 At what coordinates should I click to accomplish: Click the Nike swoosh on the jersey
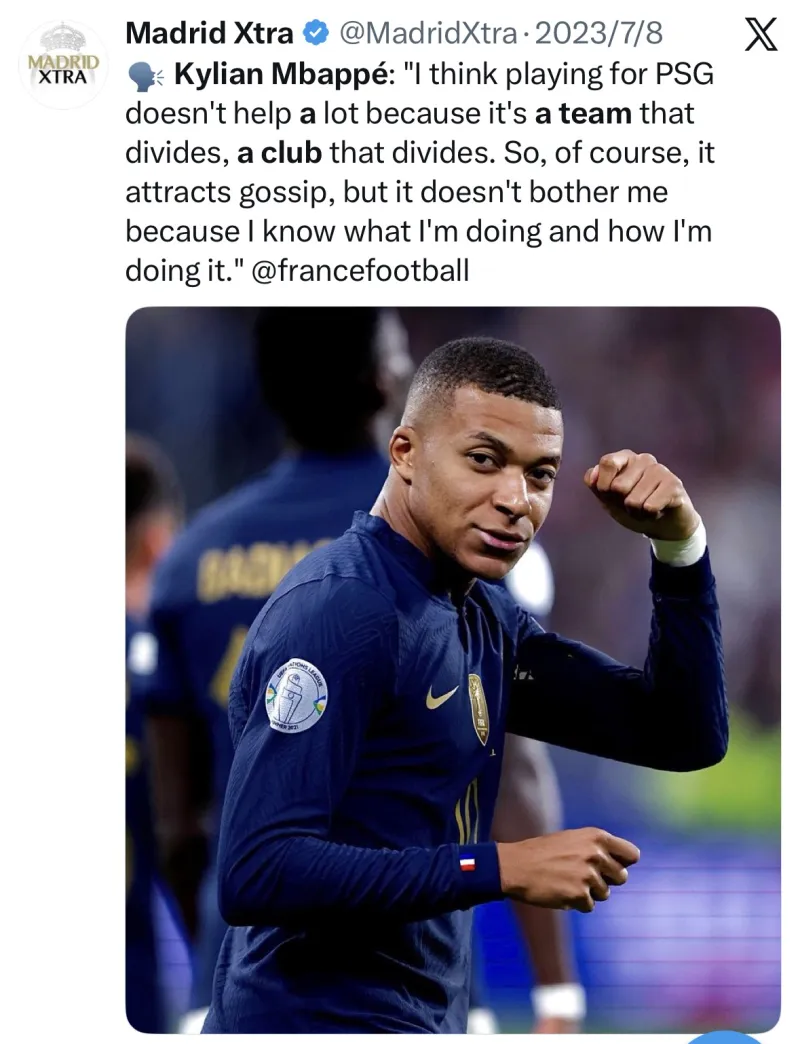[x=441, y=696]
